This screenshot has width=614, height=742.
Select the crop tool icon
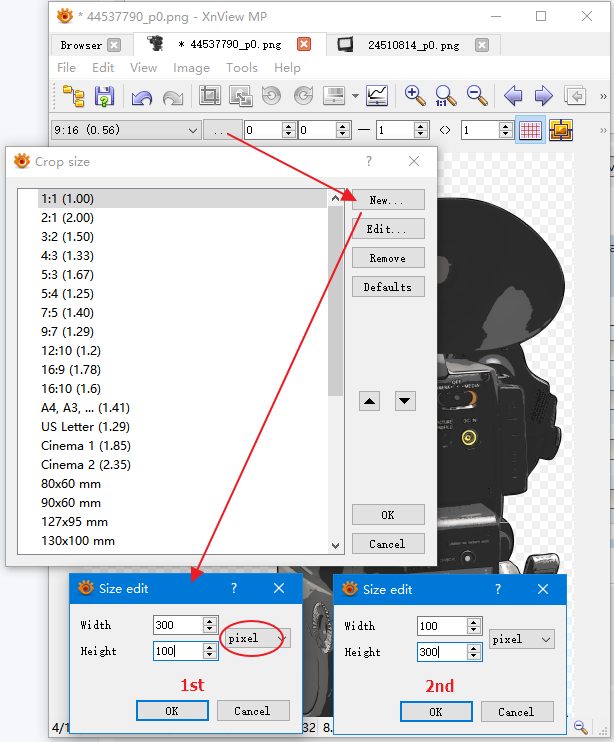click(210, 96)
